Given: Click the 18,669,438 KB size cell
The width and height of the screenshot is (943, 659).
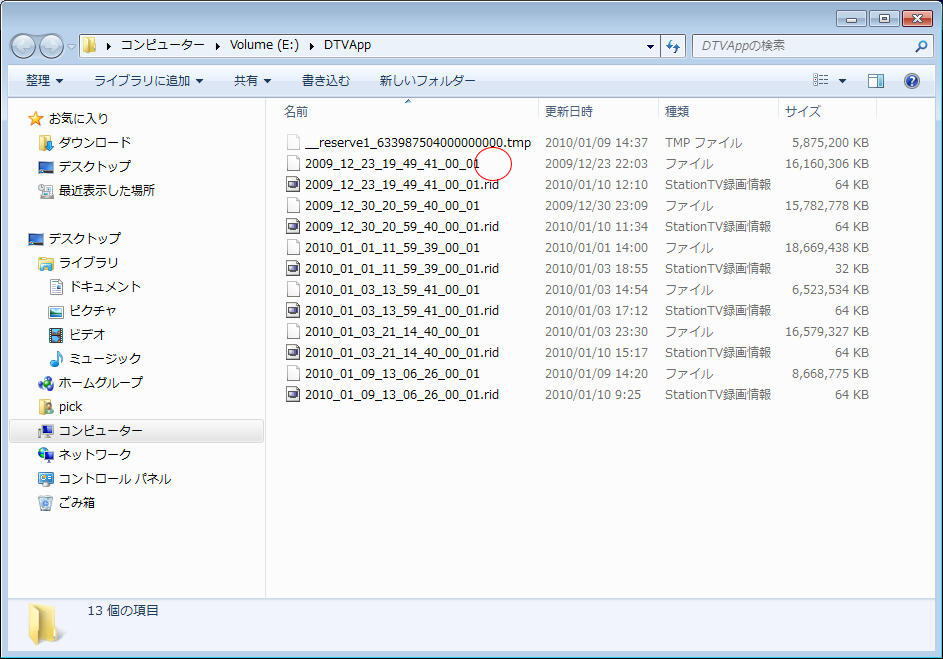Looking at the screenshot, I should coord(826,248).
